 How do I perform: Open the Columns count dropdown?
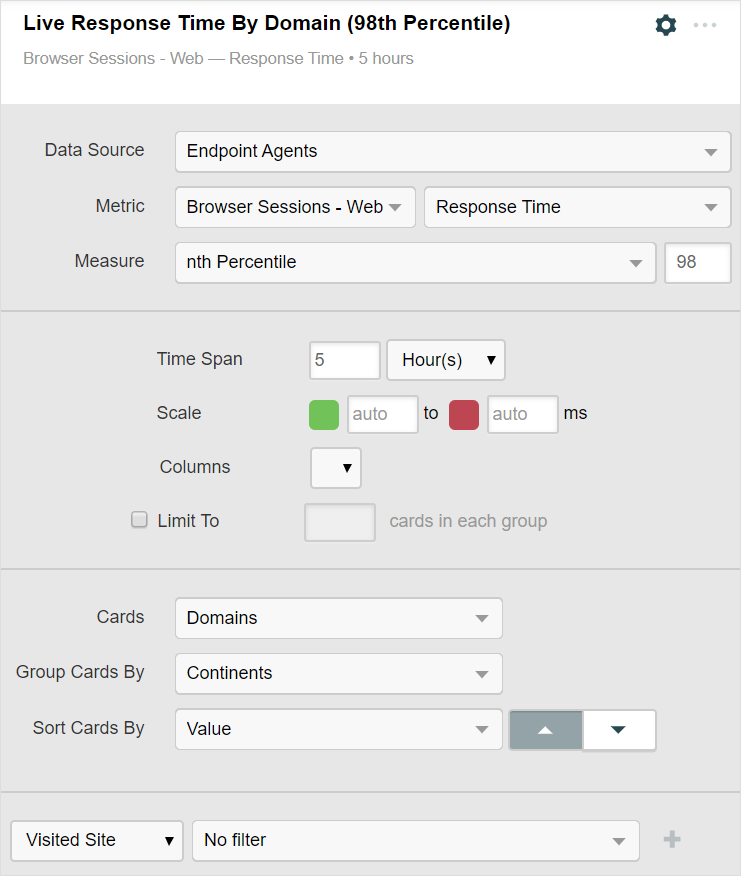point(336,467)
